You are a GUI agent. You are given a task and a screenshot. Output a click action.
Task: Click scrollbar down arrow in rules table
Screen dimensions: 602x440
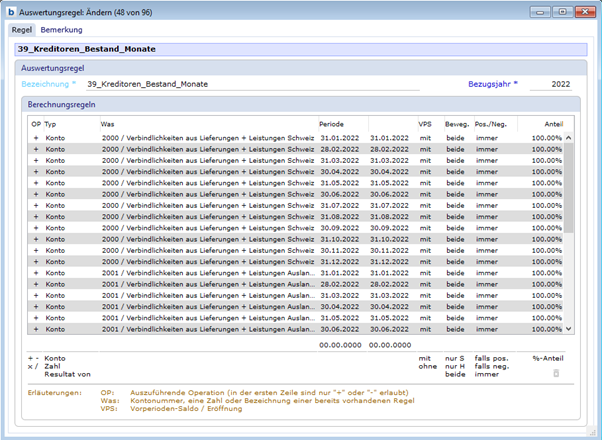(569, 328)
